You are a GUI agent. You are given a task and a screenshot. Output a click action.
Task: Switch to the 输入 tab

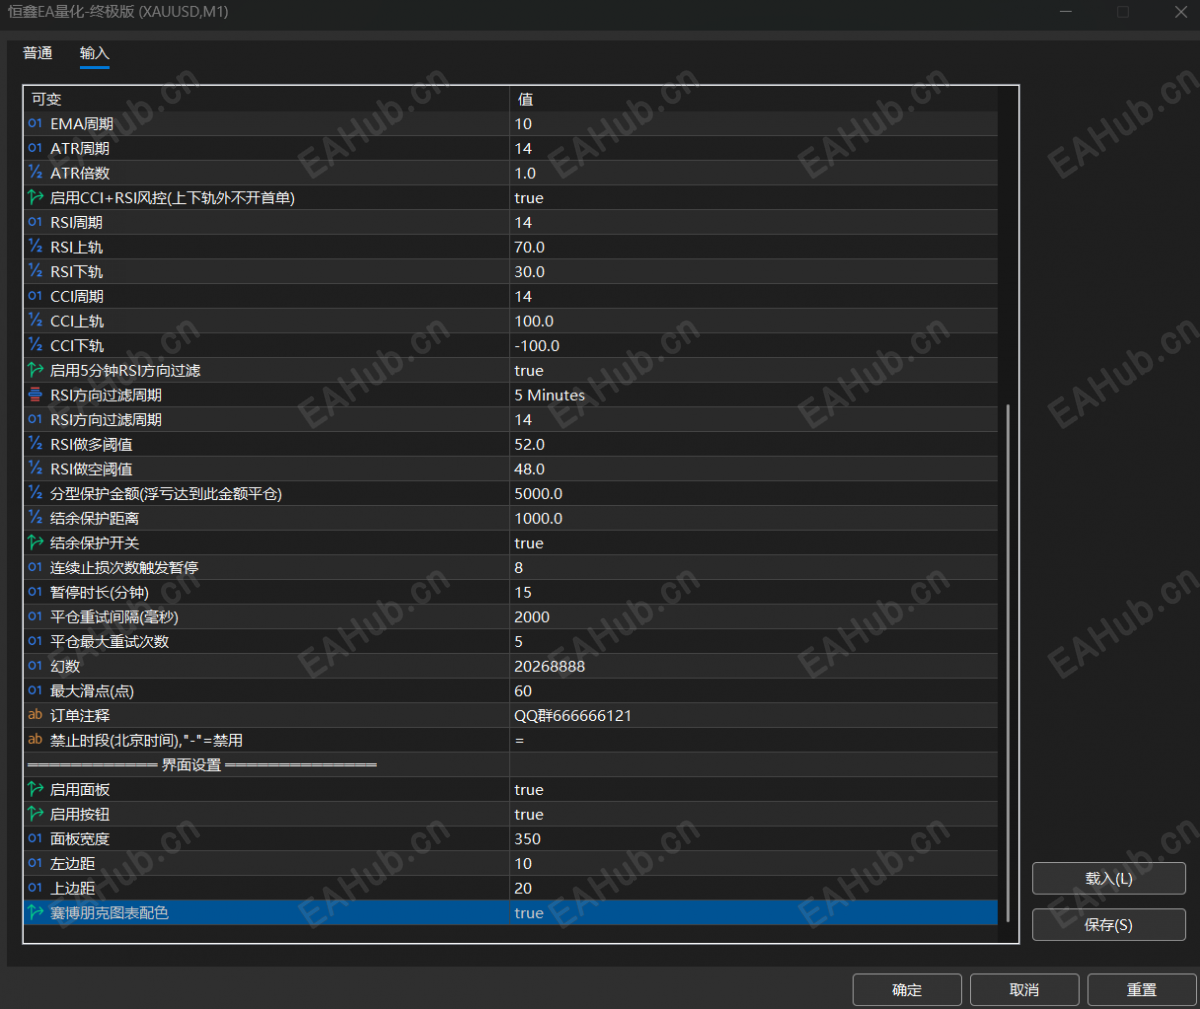click(x=94, y=53)
